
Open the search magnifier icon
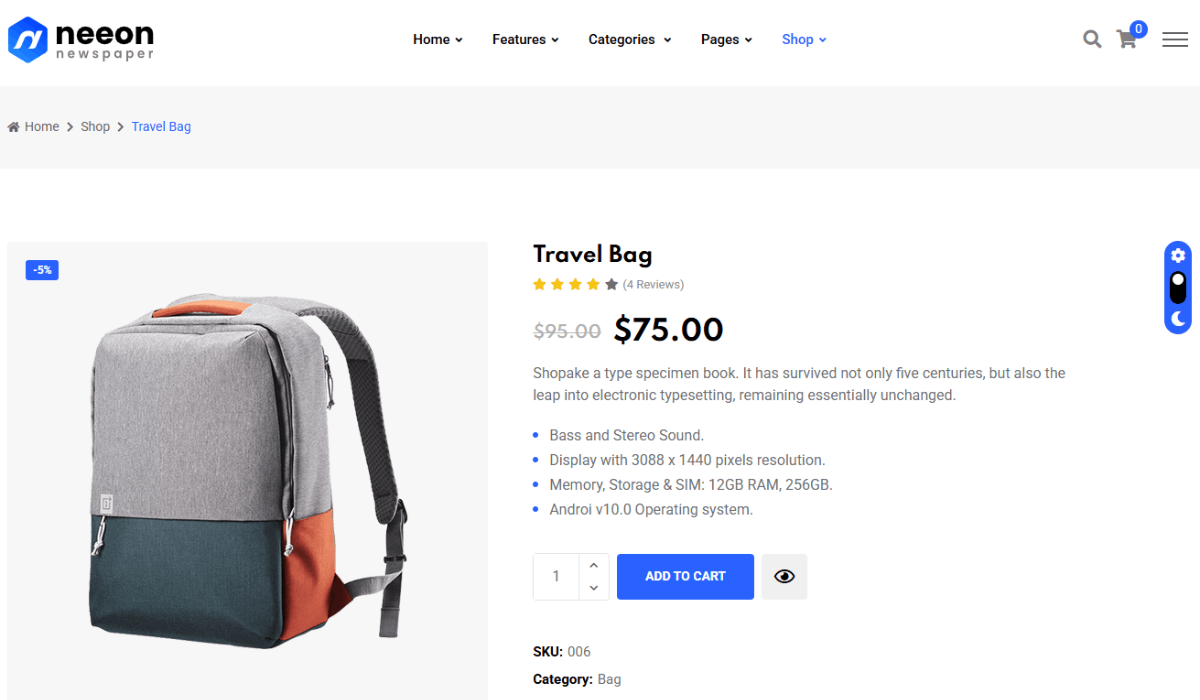click(1092, 39)
